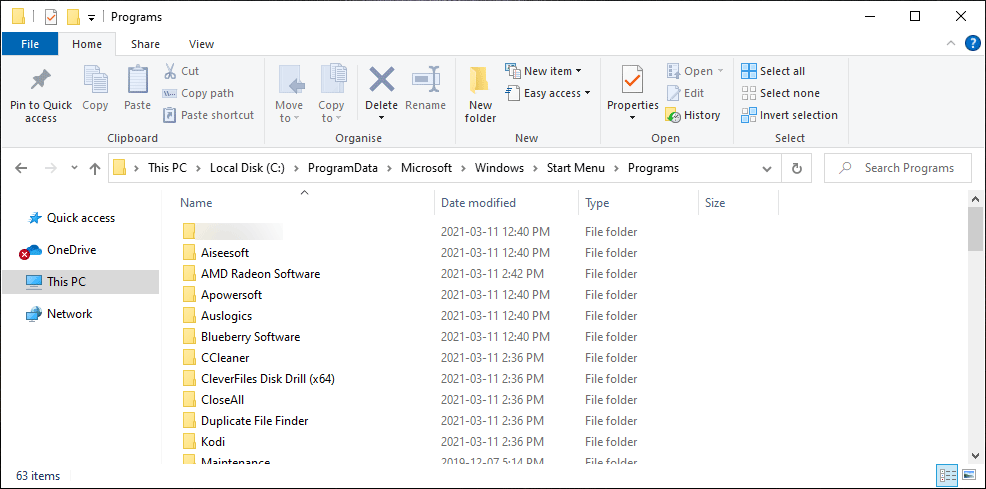The image size is (986, 489).
Task: Create a New folder
Action: tap(480, 94)
